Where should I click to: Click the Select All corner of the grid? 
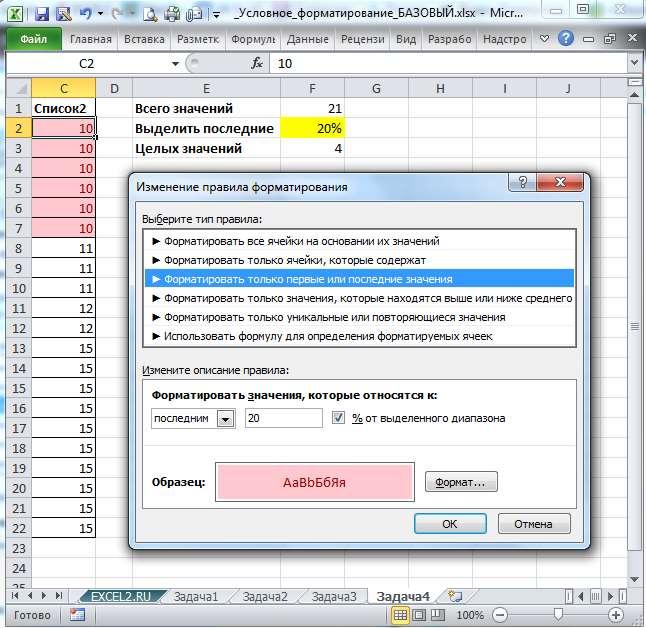19,88
